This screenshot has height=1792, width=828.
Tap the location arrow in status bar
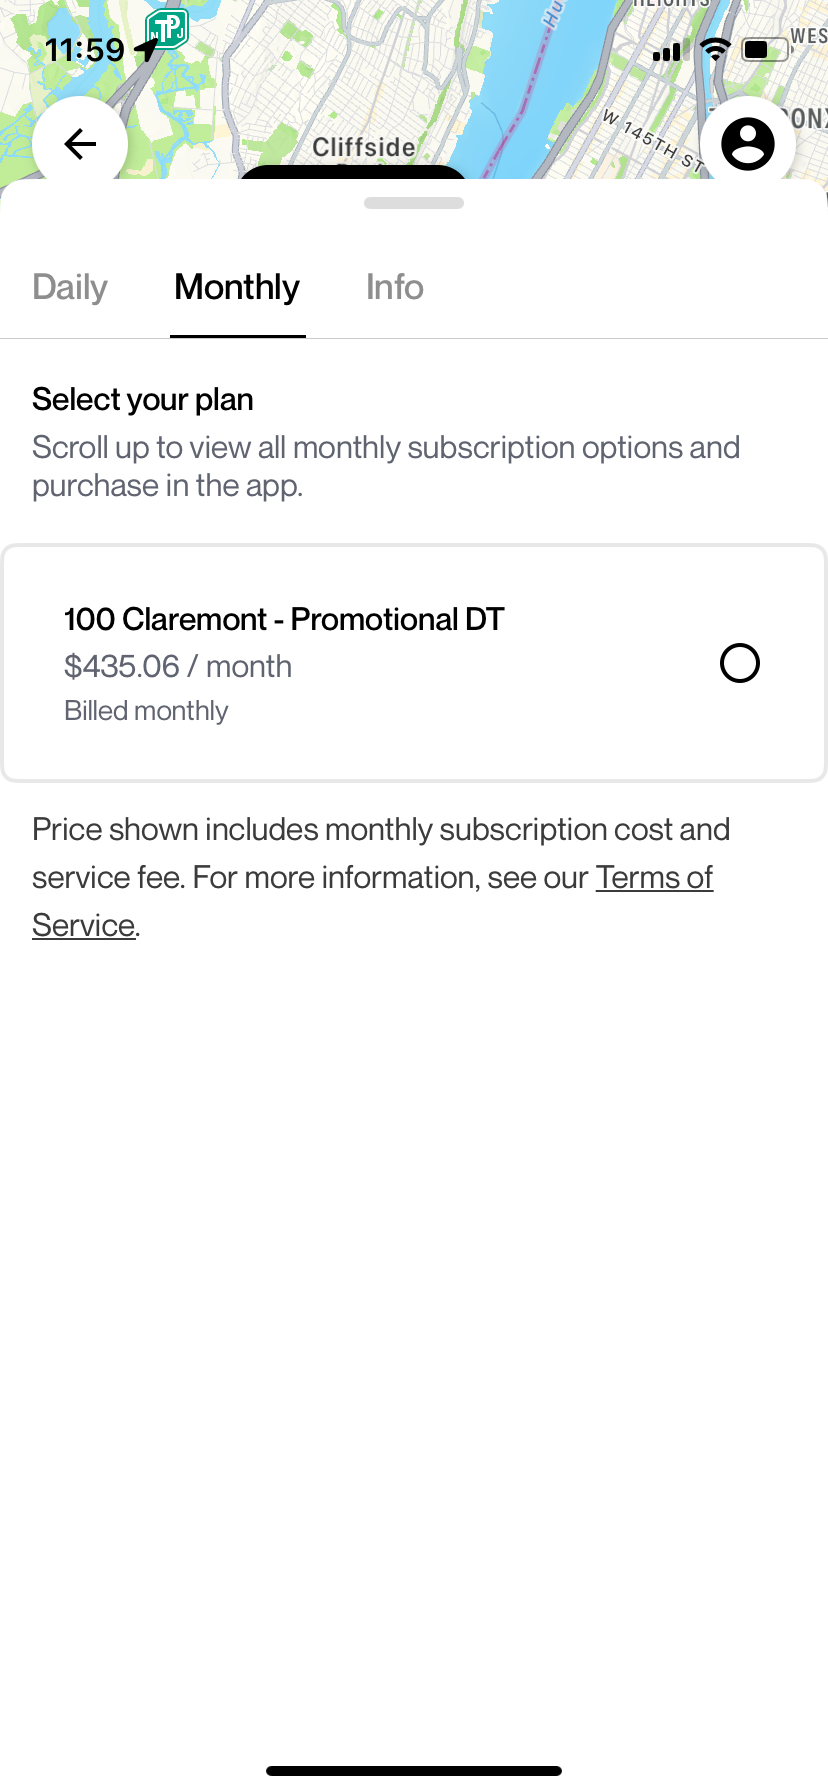[146, 49]
